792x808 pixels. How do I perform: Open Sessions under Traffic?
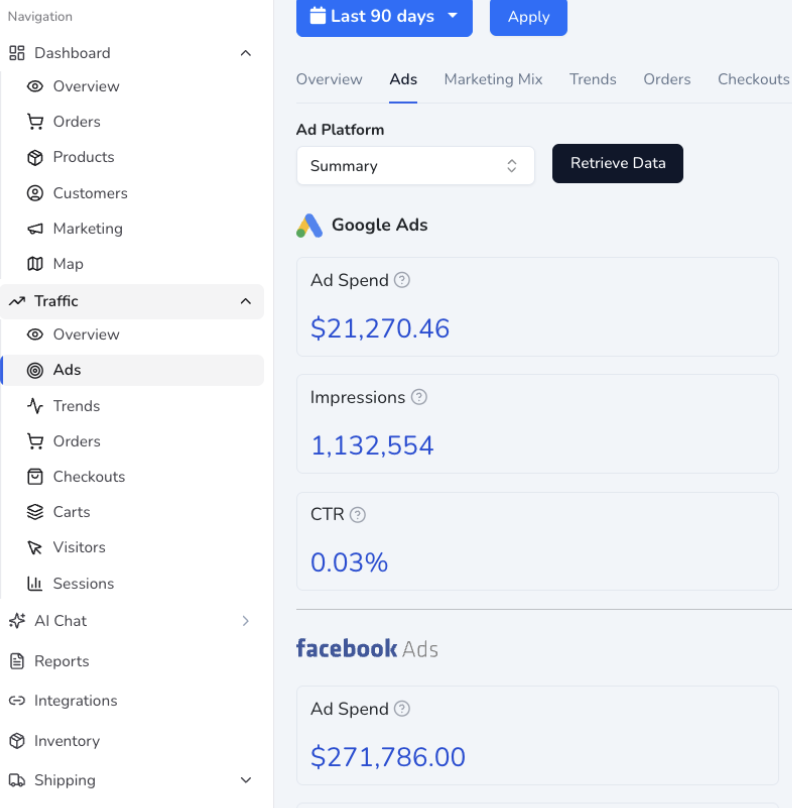83,583
